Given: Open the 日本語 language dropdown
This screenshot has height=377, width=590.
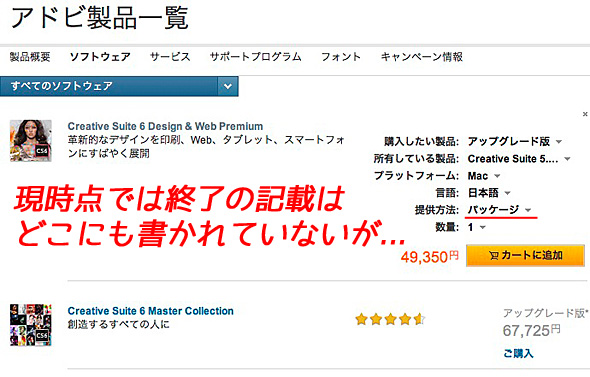Looking at the screenshot, I should click(489, 193).
